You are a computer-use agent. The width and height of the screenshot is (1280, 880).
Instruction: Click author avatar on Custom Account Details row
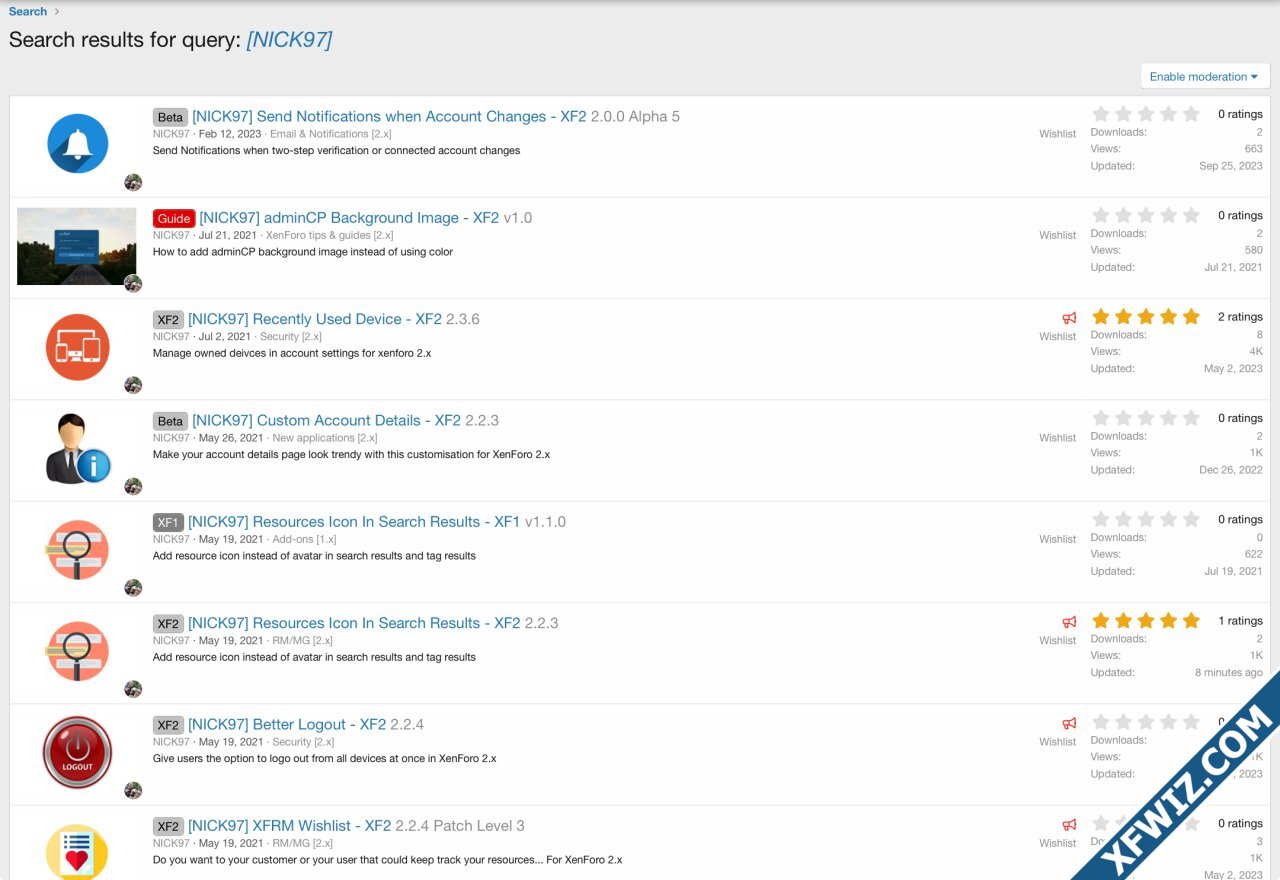click(x=133, y=486)
